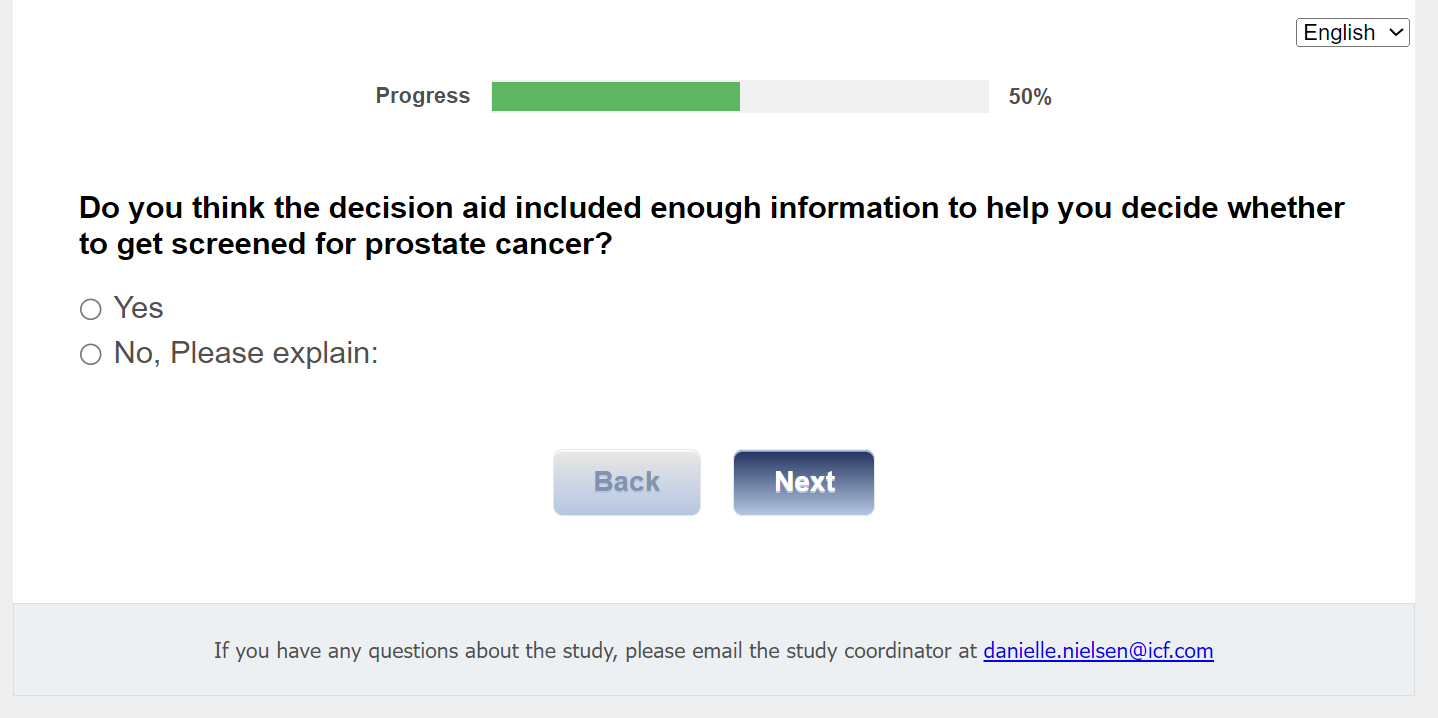Click the chevron arrow of language selector
Viewport: 1438px width, 718px height.
click(1395, 33)
